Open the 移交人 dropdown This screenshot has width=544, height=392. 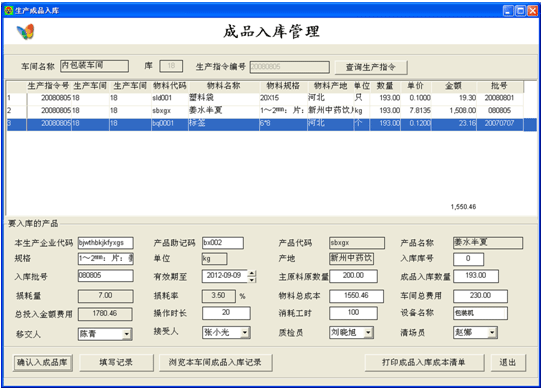point(127,334)
